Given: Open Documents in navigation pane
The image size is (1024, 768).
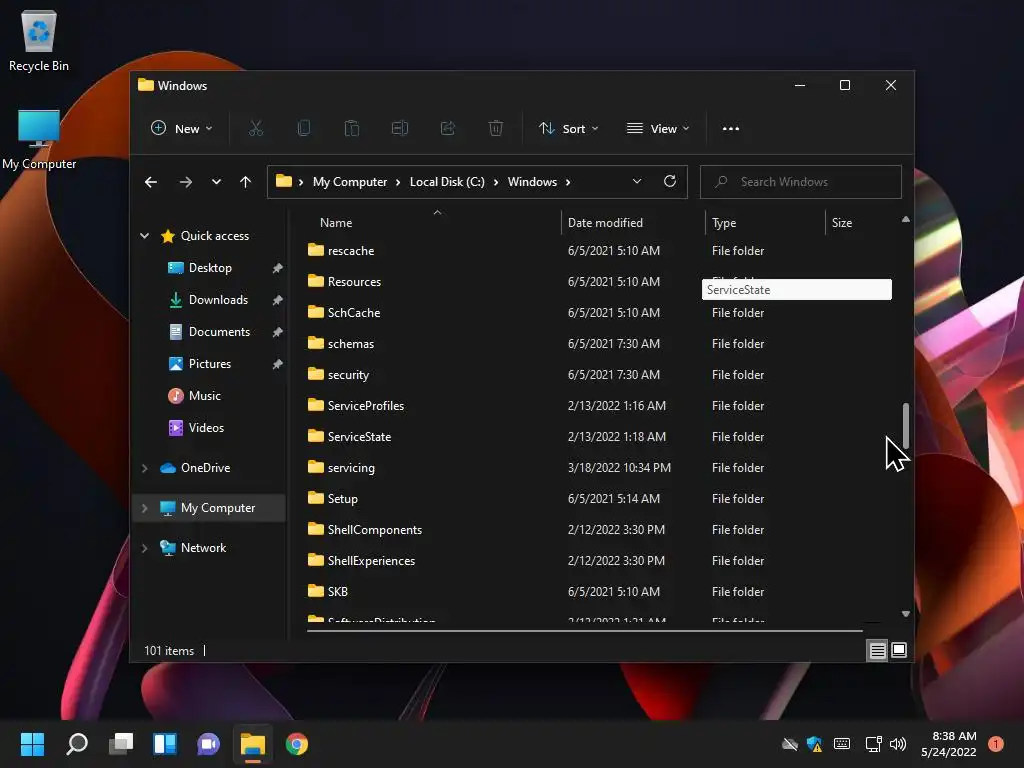Looking at the screenshot, I should coord(219,332).
